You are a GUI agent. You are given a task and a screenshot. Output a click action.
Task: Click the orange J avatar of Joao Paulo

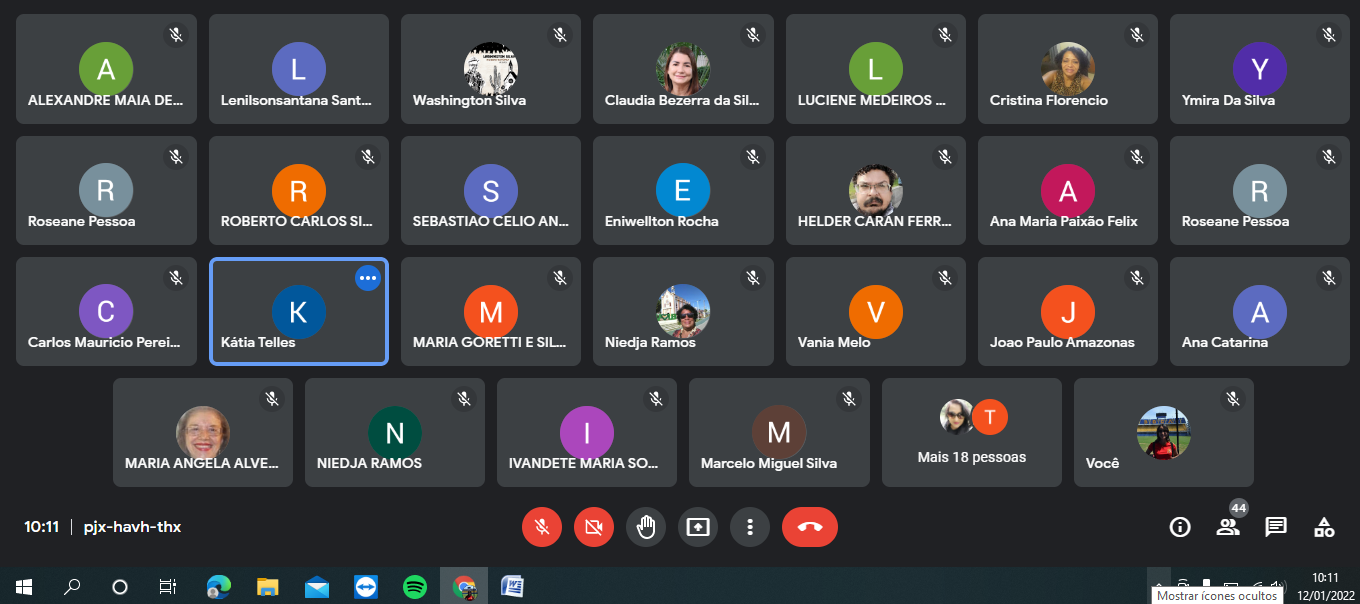[1068, 311]
